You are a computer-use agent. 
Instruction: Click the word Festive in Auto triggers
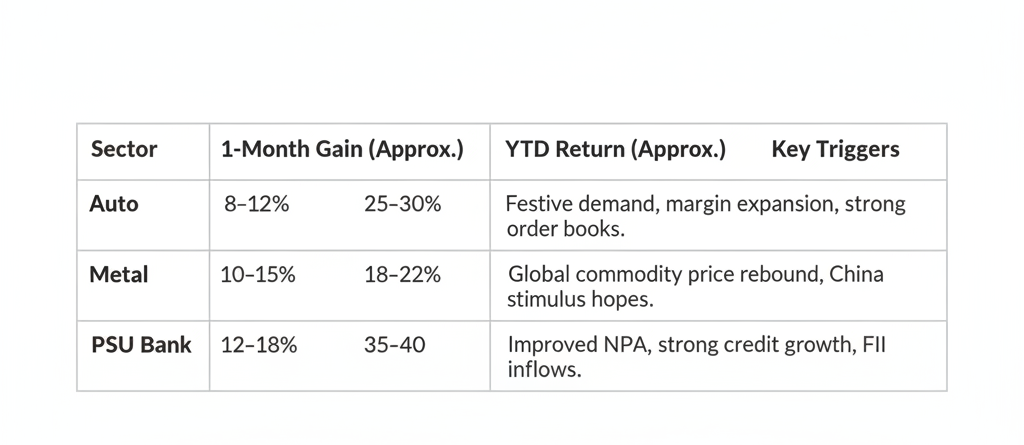tap(539, 204)
